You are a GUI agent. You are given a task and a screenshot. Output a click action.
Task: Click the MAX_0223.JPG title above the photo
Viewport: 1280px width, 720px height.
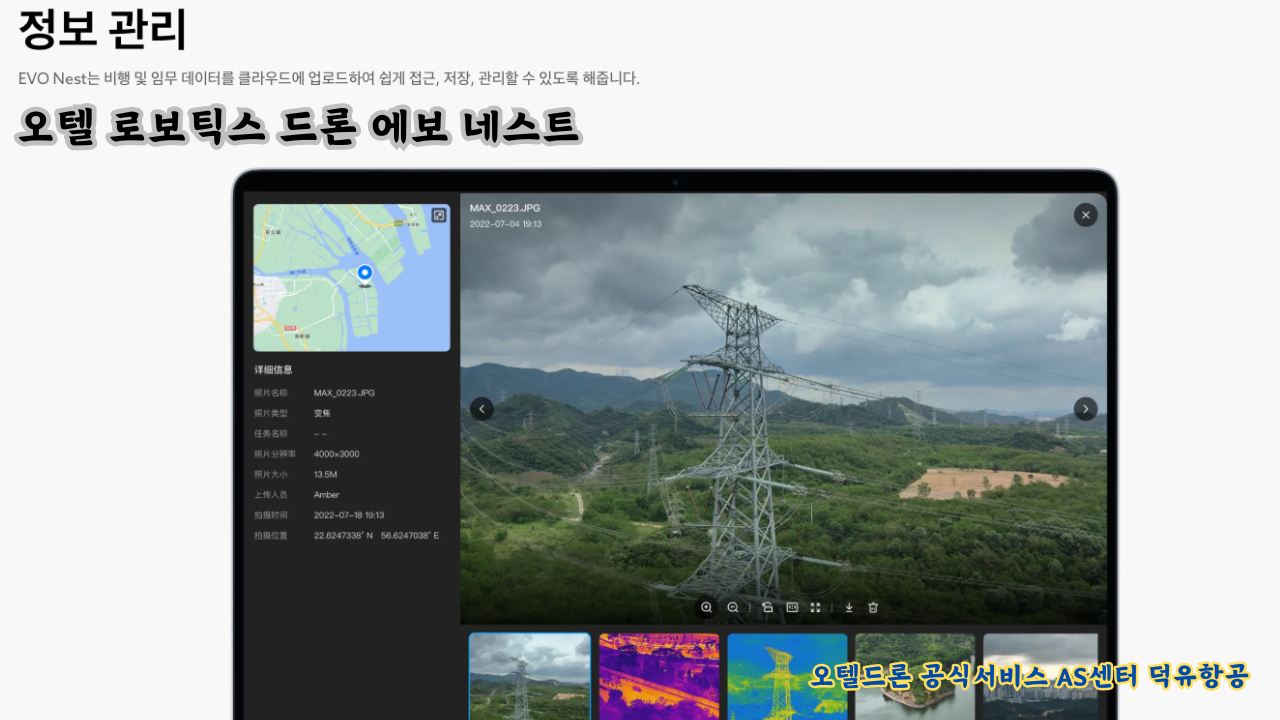click(x=505, y=208)
